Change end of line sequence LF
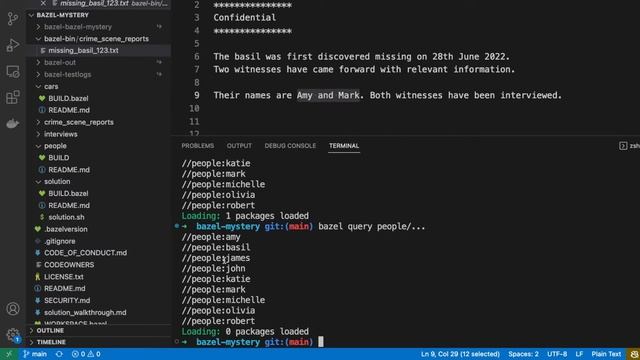Viewport: 640px width, 360px height. 579,354
